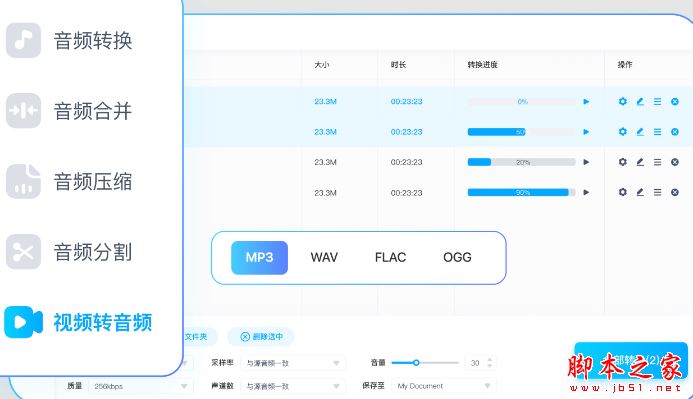693x399 pixels.
Task: Open settings gear for the 0% row
Action: pyautogui.click(x=622, y=102)
